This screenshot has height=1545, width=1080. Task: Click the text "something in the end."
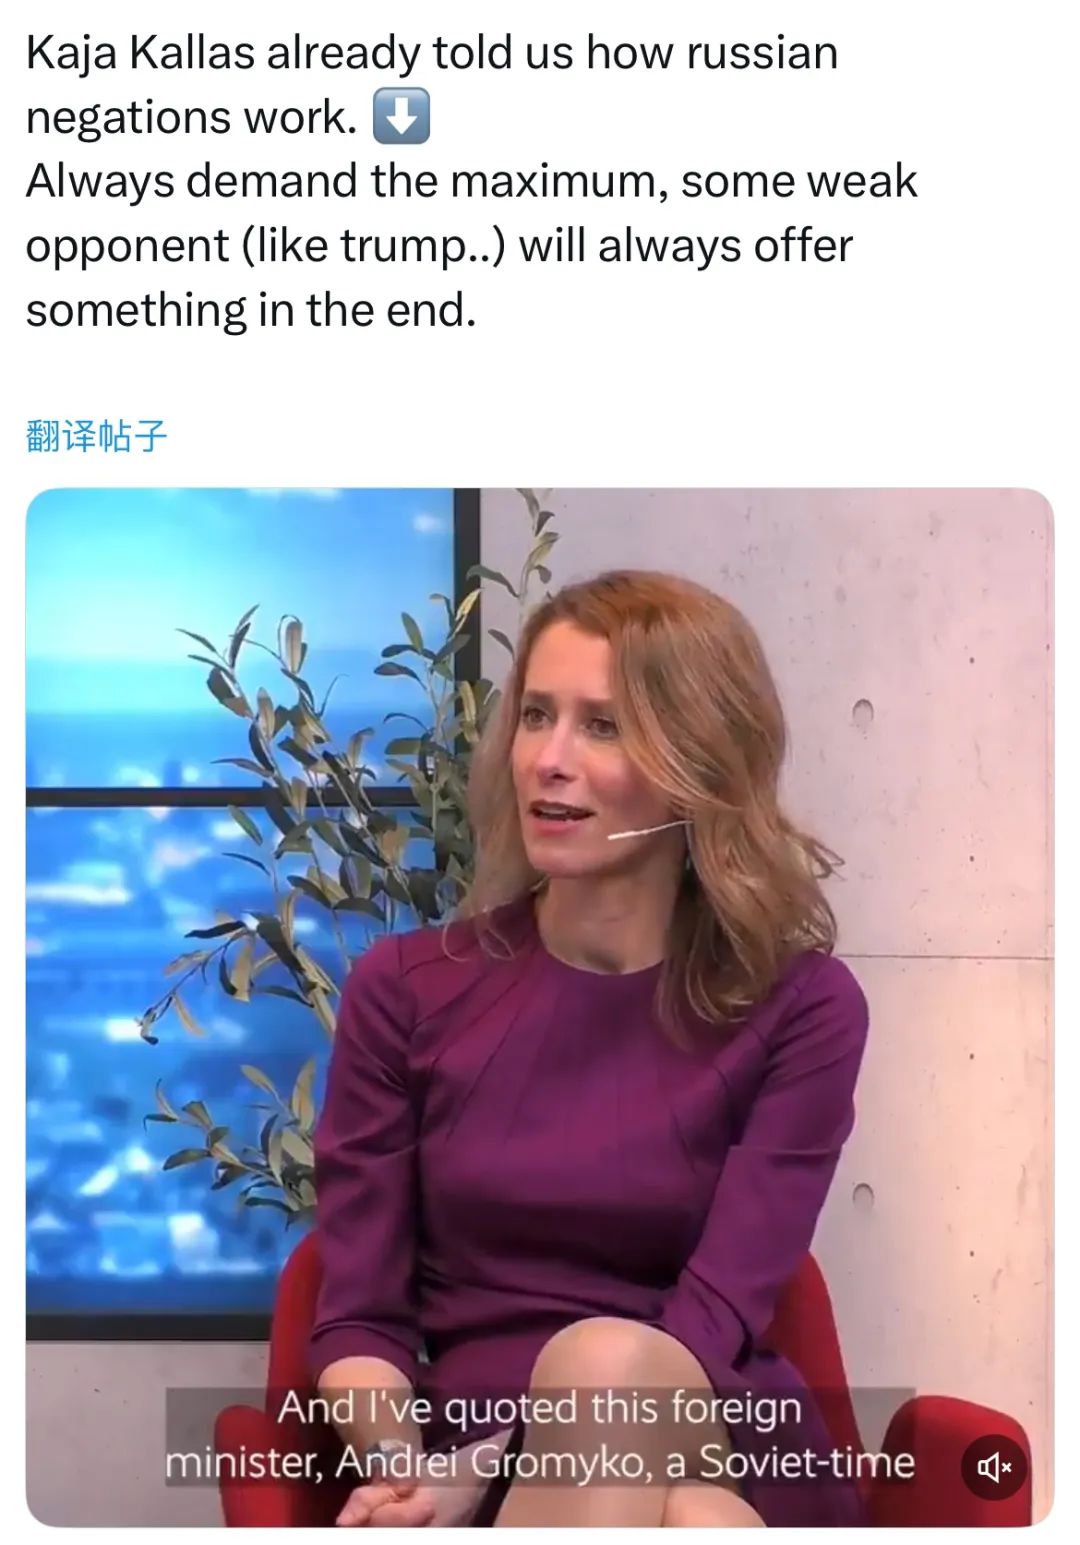pyautogui.click(x=251, y=310)
